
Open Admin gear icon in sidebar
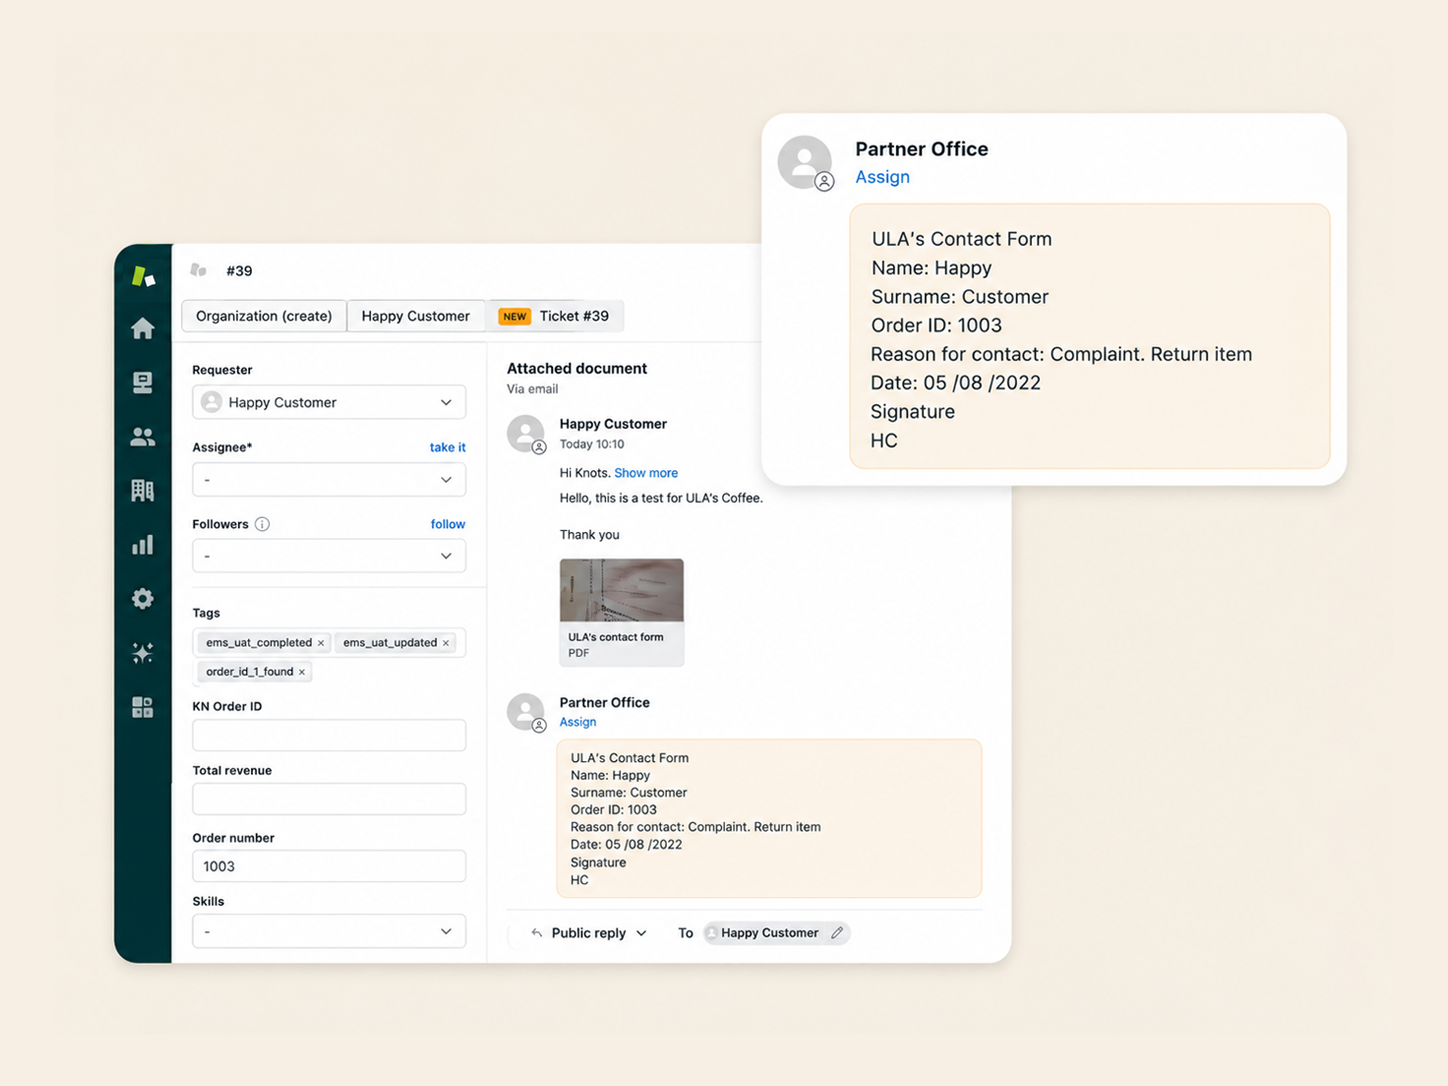coord(143,598)
